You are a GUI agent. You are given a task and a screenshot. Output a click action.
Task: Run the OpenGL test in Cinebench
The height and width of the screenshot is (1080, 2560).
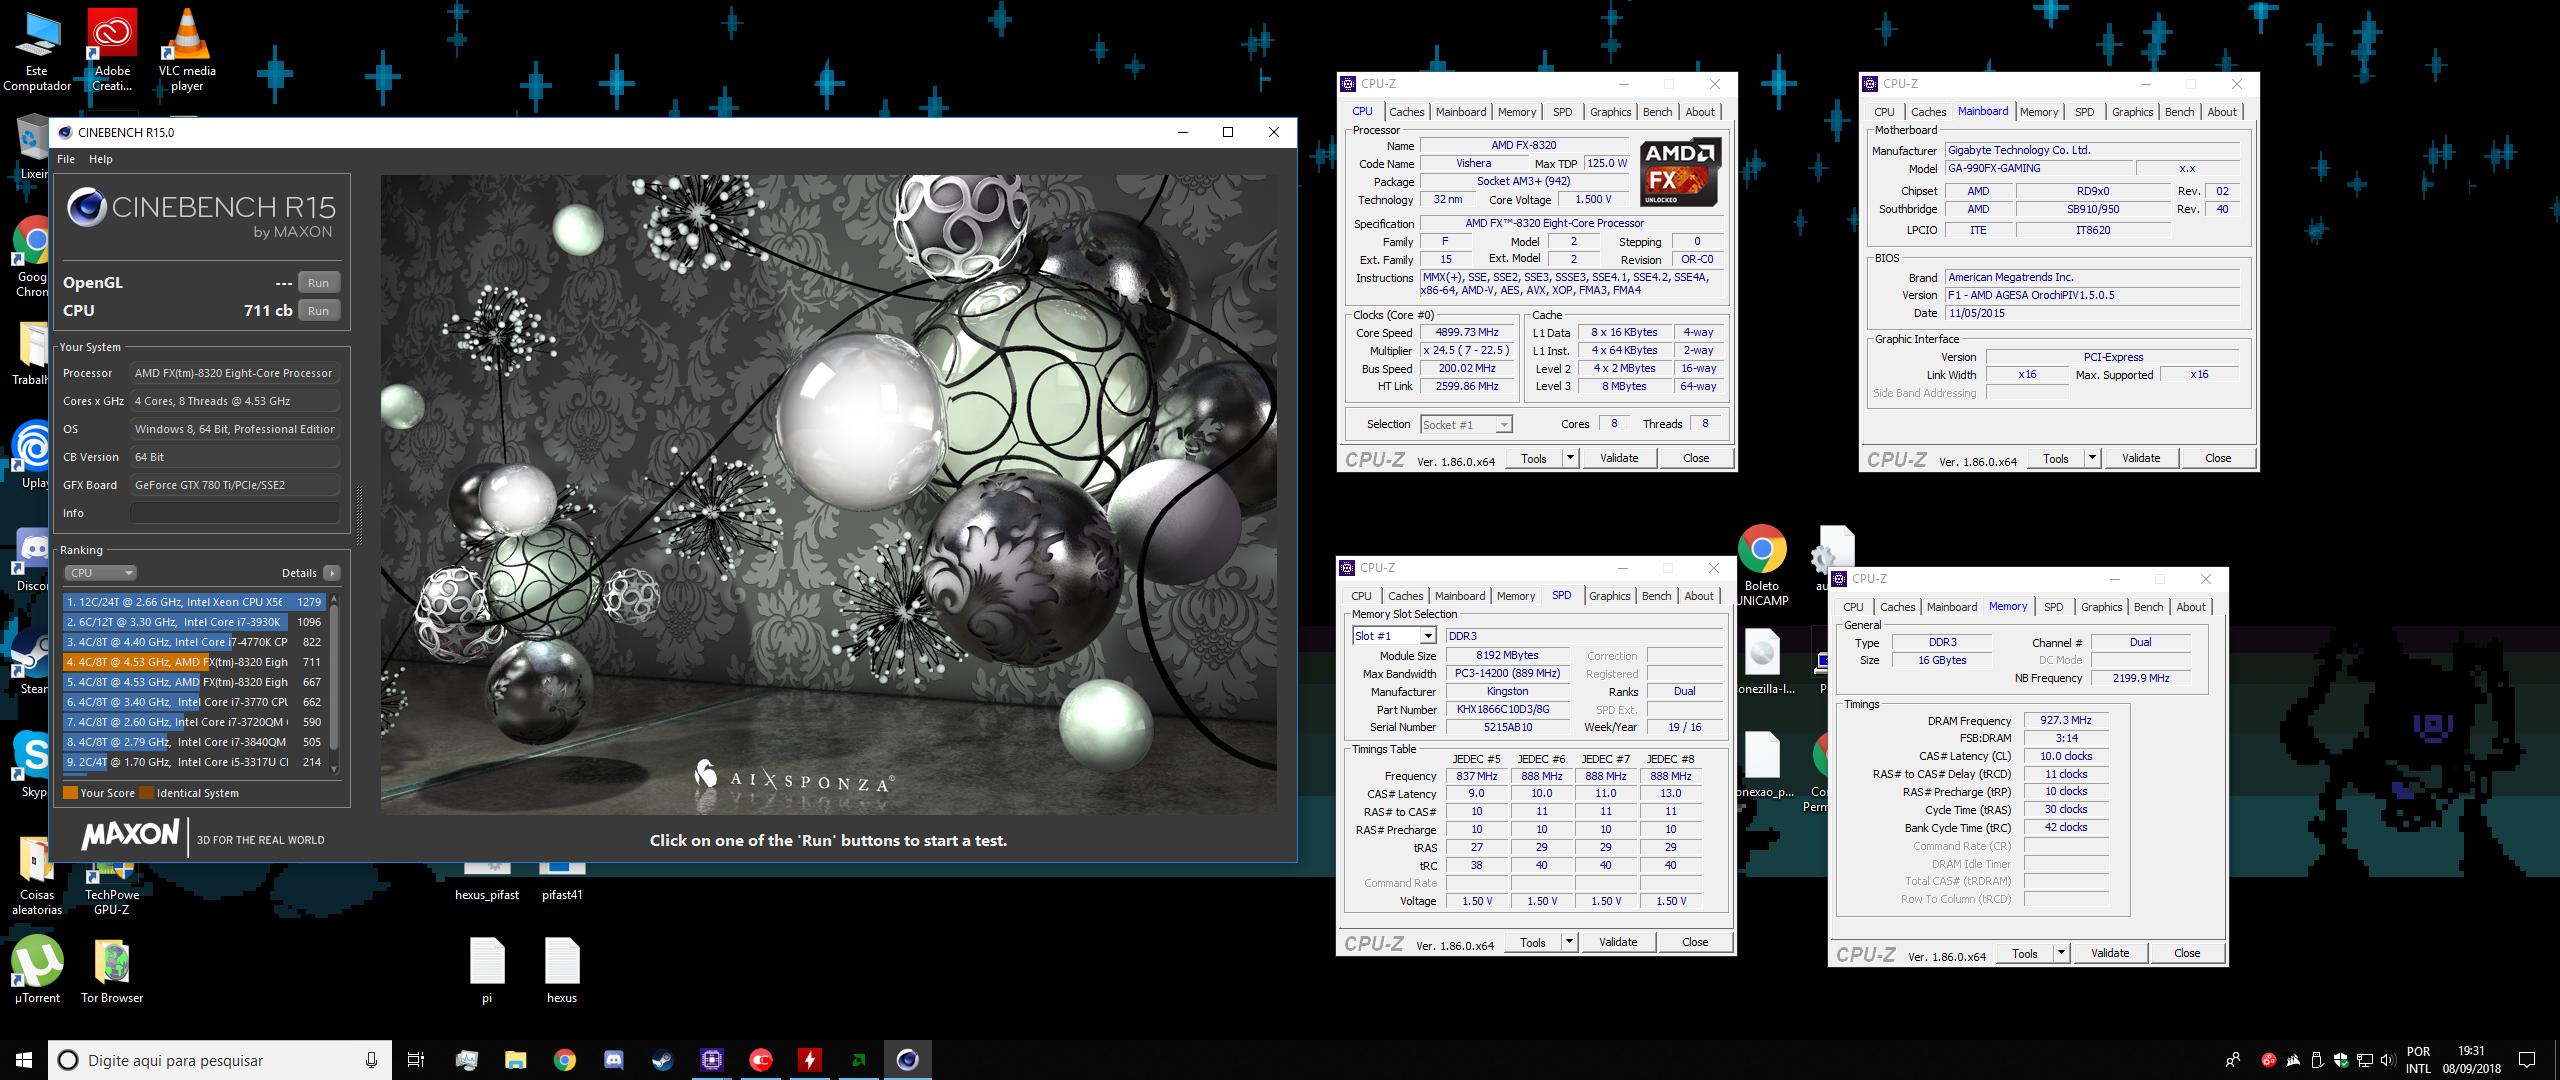(x=318, y=283)
